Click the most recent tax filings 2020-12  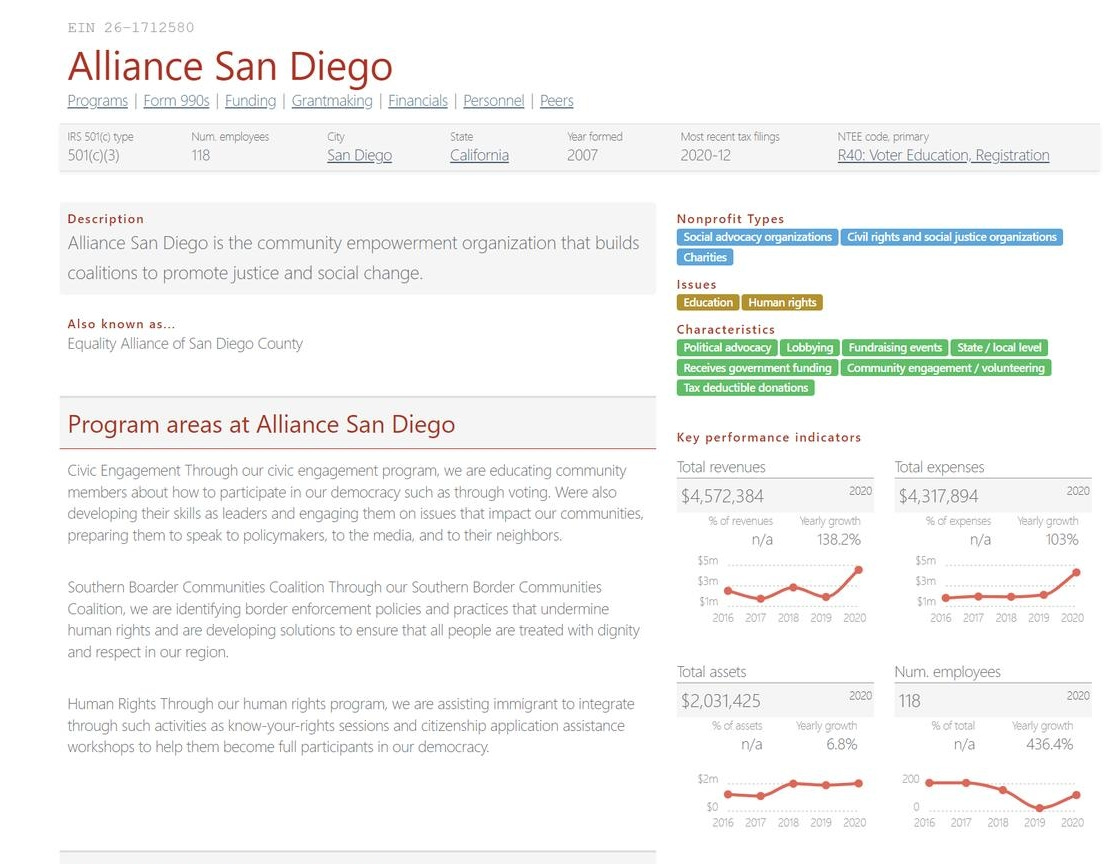coord(705,155)
